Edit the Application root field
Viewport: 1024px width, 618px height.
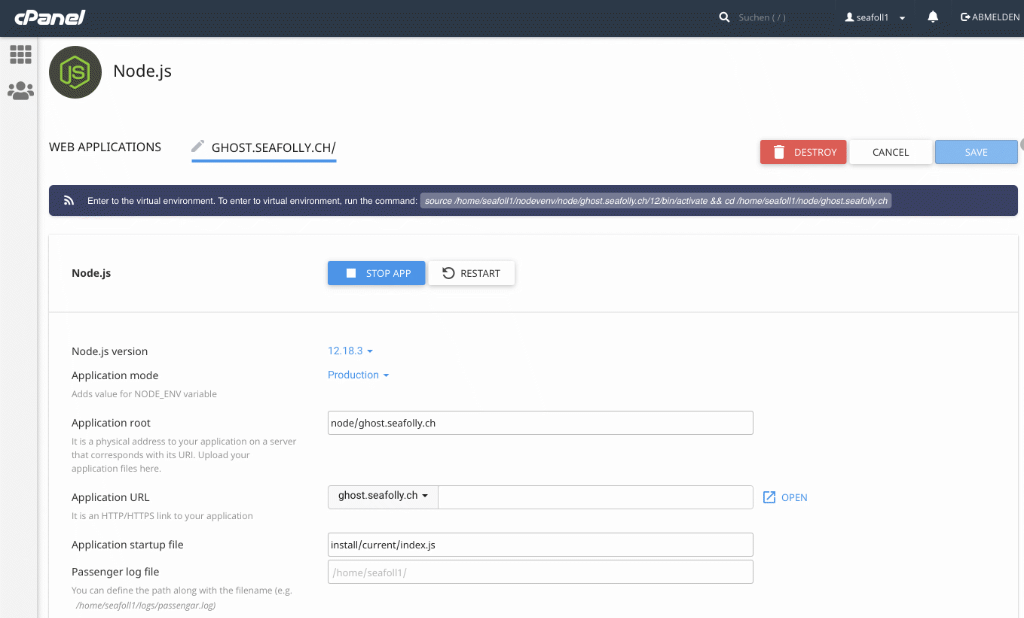click(540, 423)
